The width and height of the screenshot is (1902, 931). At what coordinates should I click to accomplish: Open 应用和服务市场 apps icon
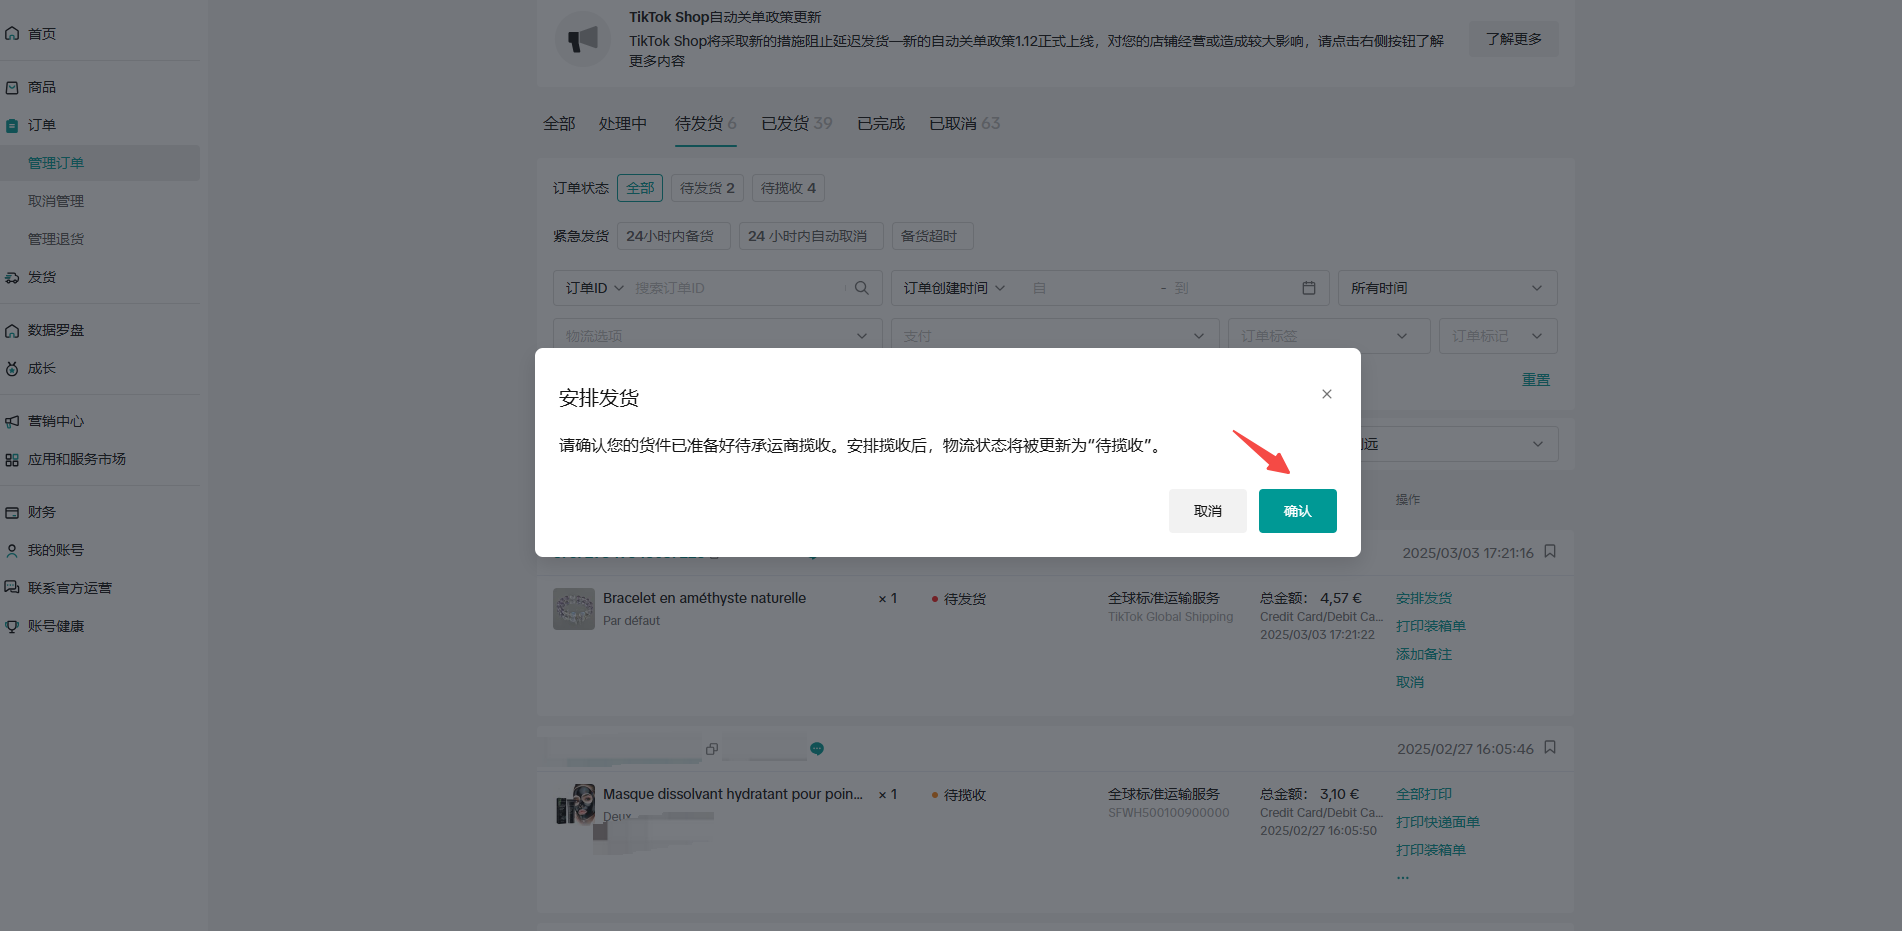[x=12, y=460]
